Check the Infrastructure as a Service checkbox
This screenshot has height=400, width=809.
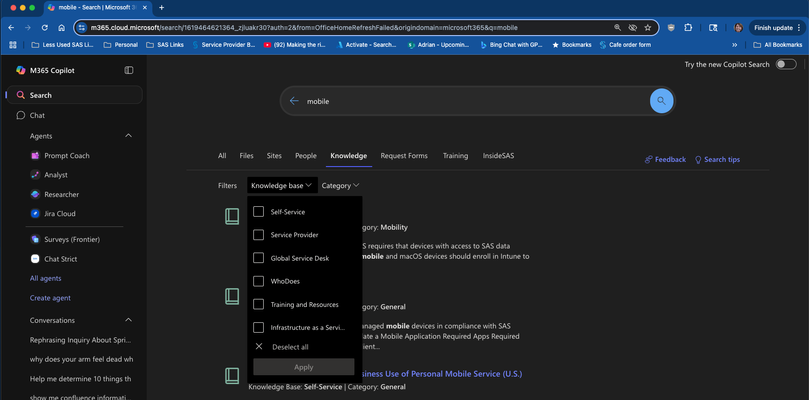[x=258, y=327]
